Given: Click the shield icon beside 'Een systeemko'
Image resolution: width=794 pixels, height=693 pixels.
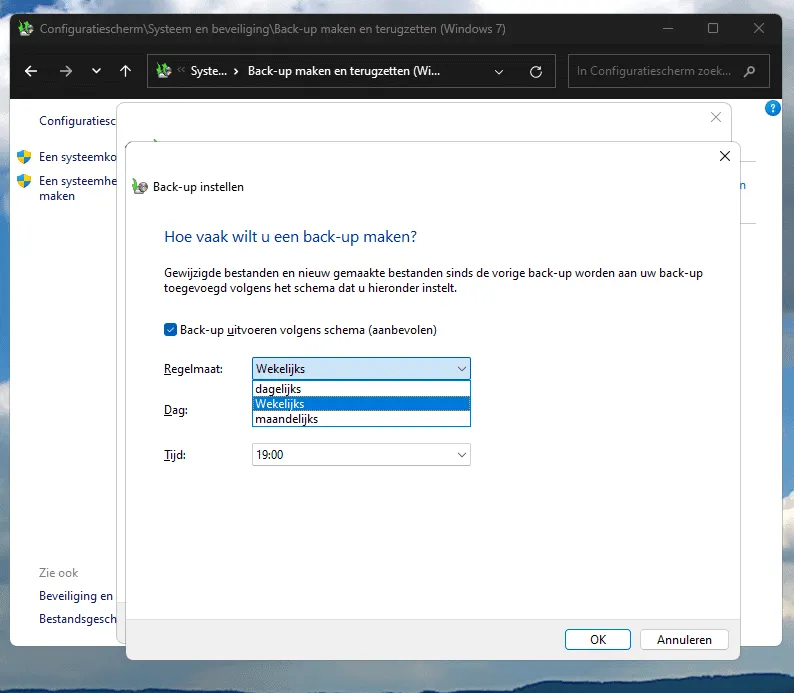Looking at the screenshot, I should tap(24, 157).
